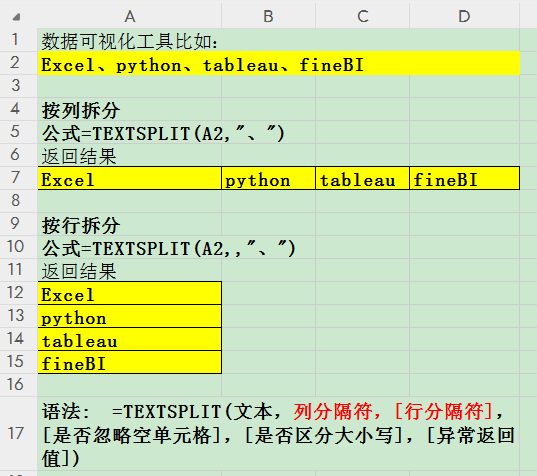Select column A header
Screen dimensions: 537x476
click(x=129, y=16)
